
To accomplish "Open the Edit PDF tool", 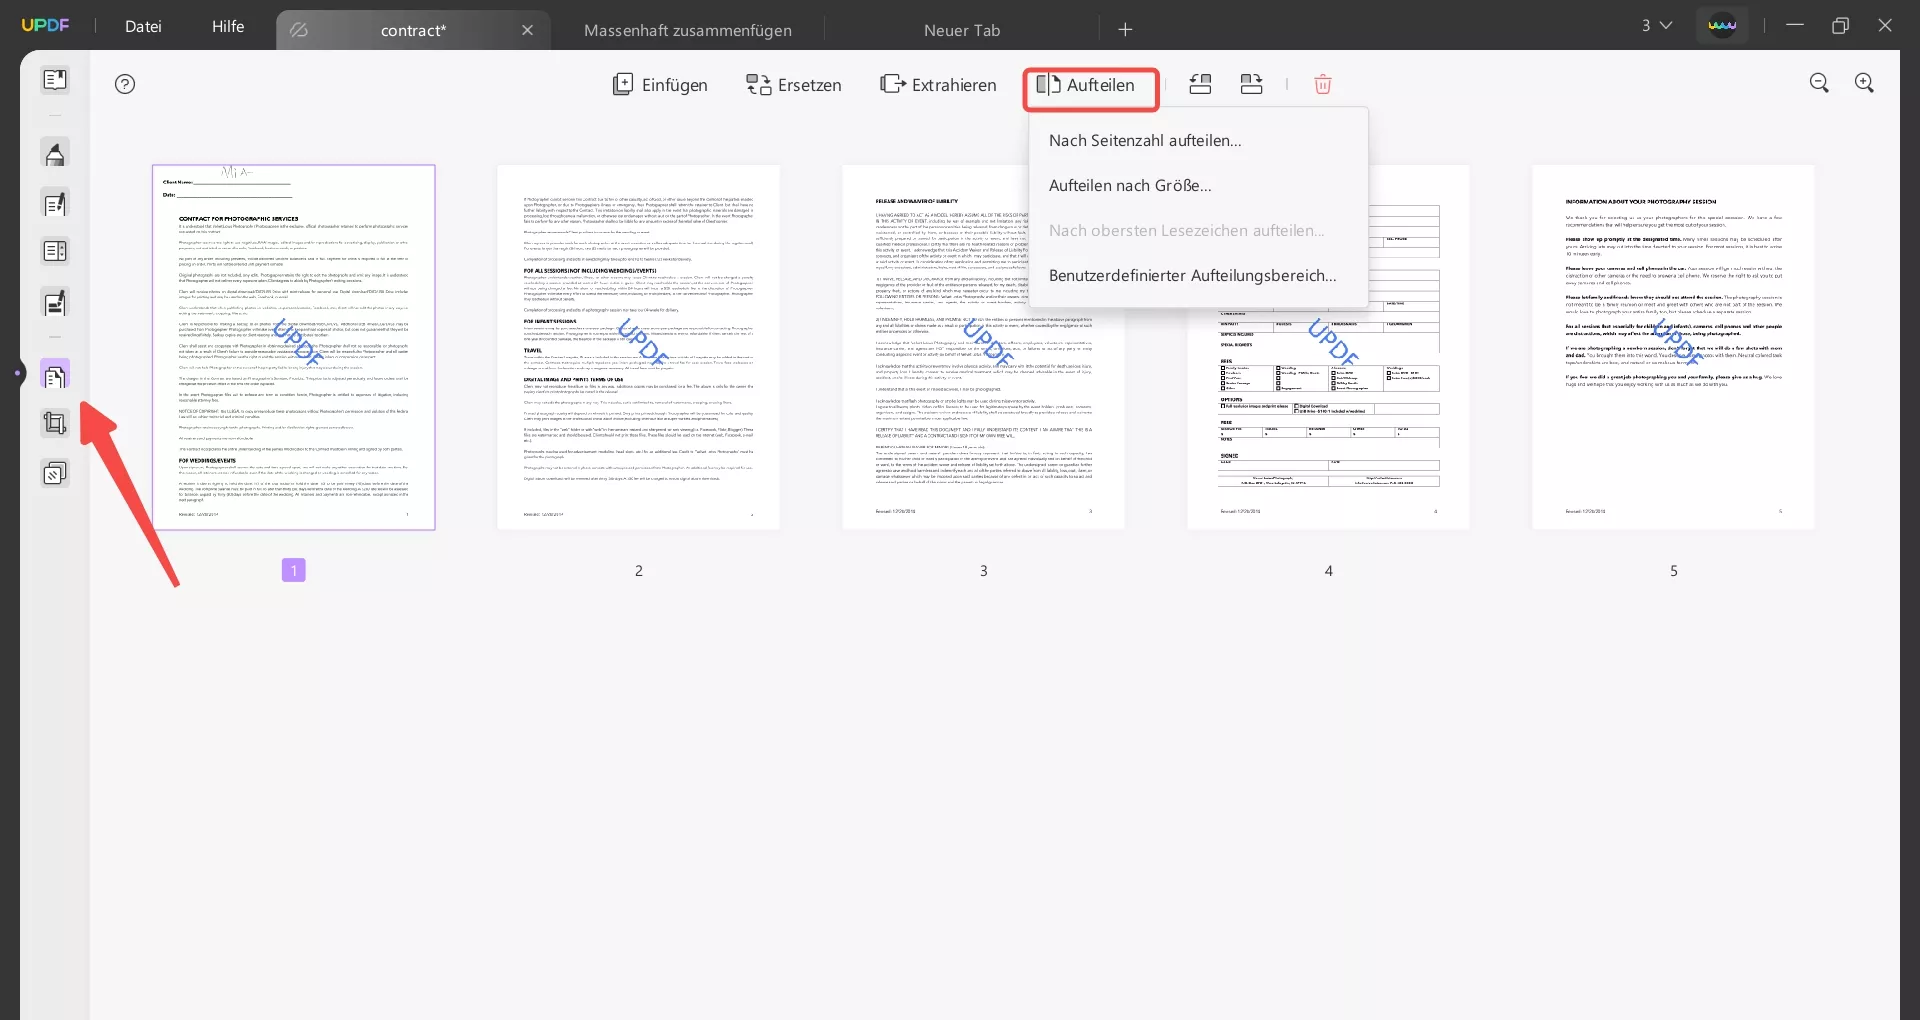I will pyautogui.click(x=55, y=204).
